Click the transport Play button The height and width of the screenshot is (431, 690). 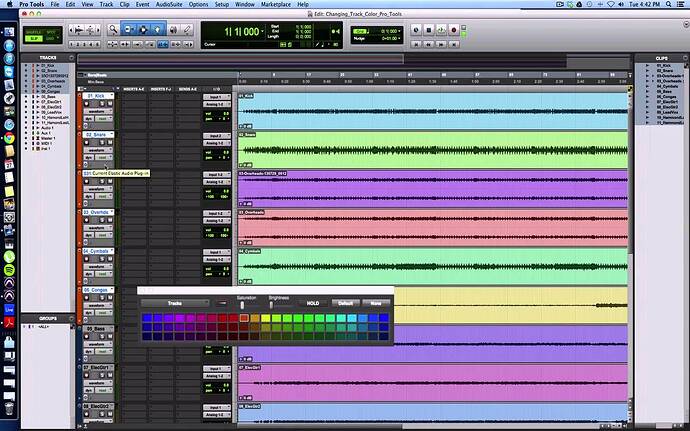pos(441,30)
